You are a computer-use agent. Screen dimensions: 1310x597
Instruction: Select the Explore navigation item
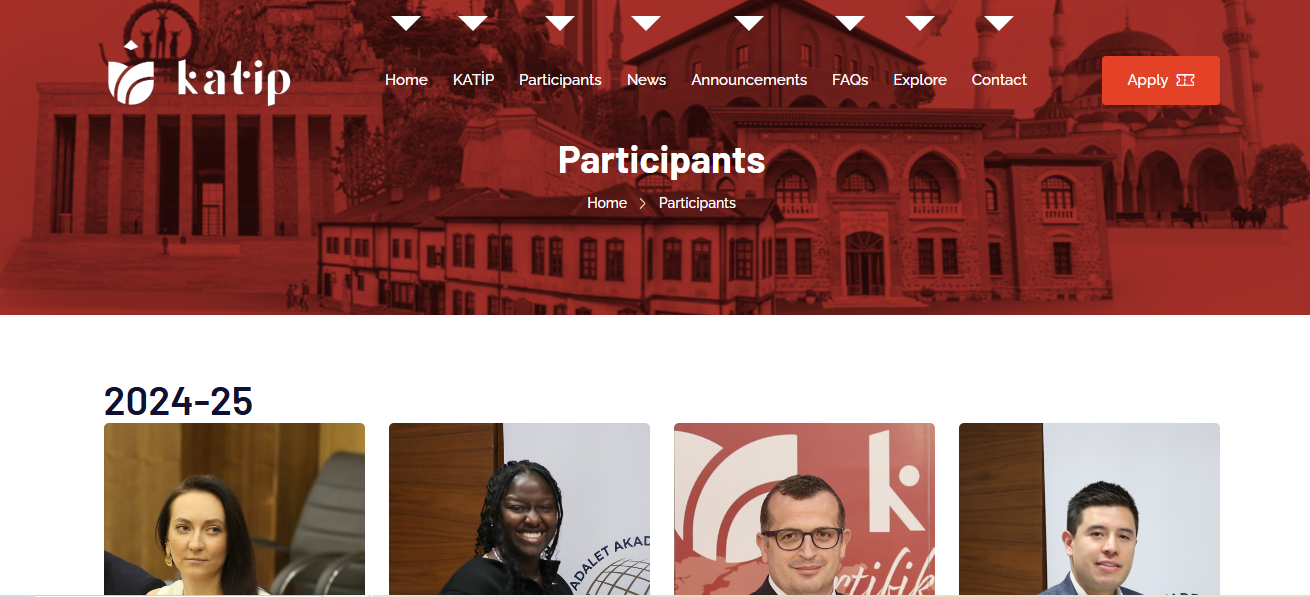(920, 80)
